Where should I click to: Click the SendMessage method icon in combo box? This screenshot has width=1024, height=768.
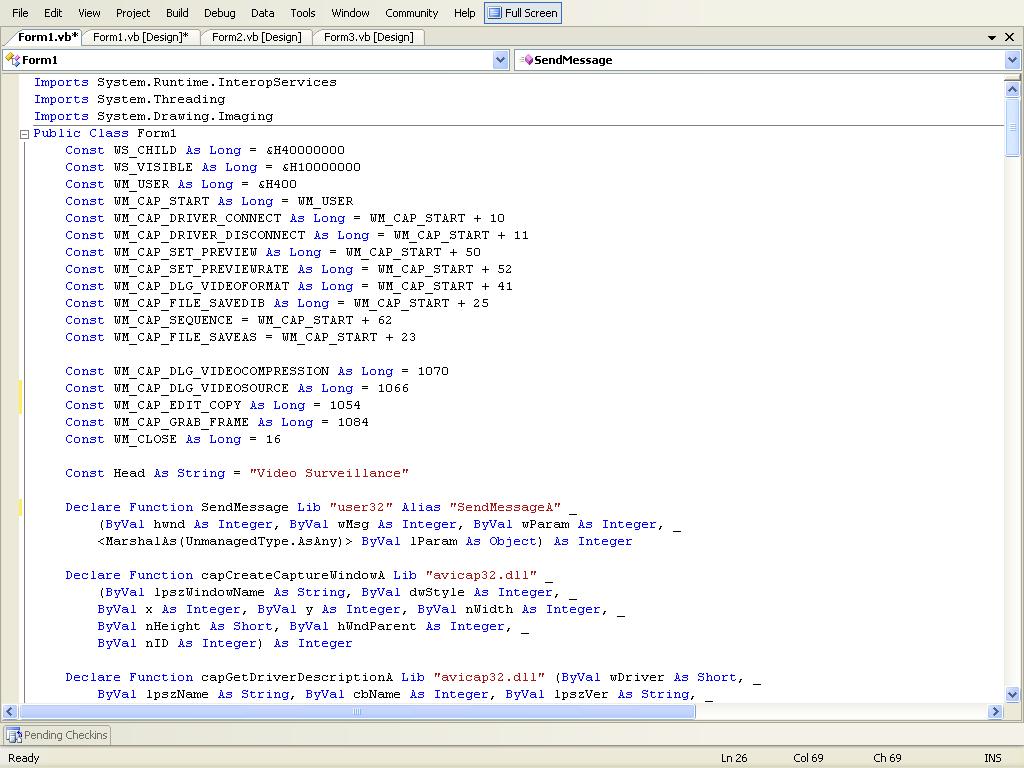[526, 60]
